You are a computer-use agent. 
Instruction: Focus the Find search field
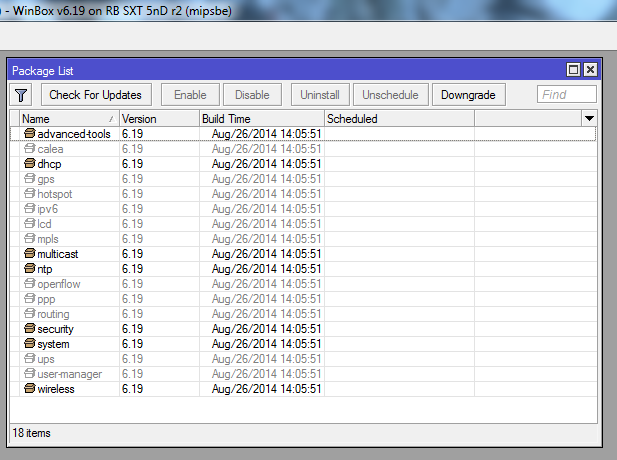point(567,94)
